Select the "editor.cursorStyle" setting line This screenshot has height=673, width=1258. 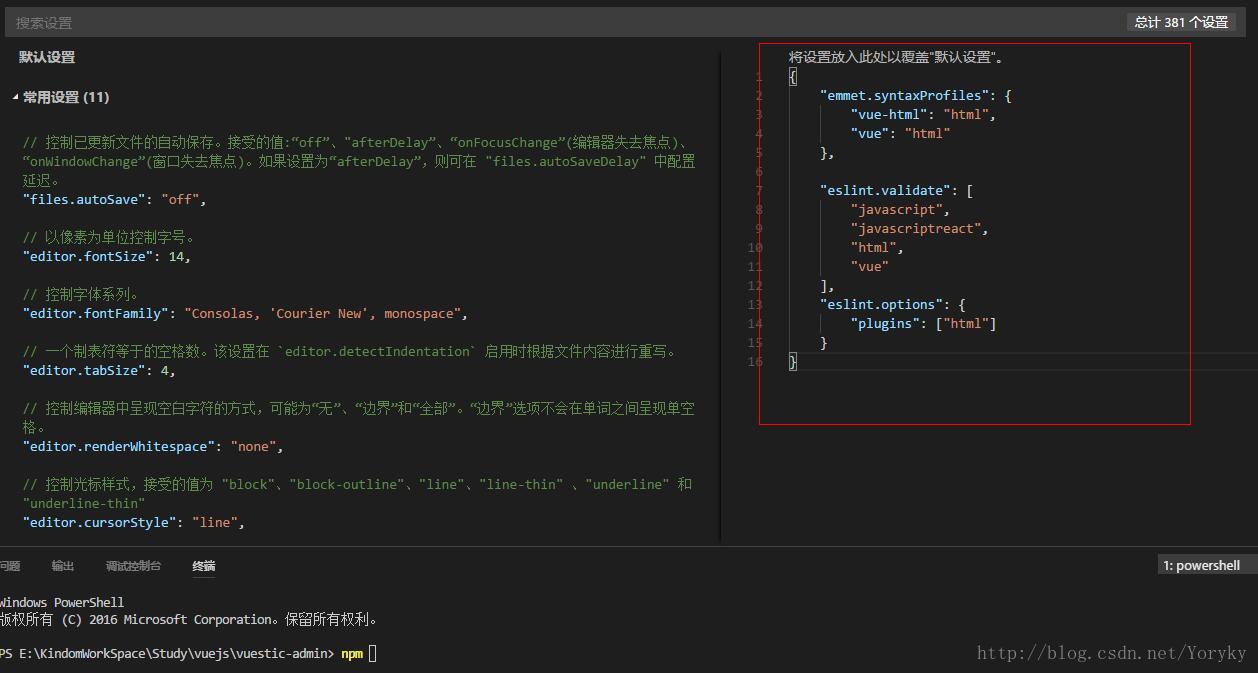tap(134, 522)
